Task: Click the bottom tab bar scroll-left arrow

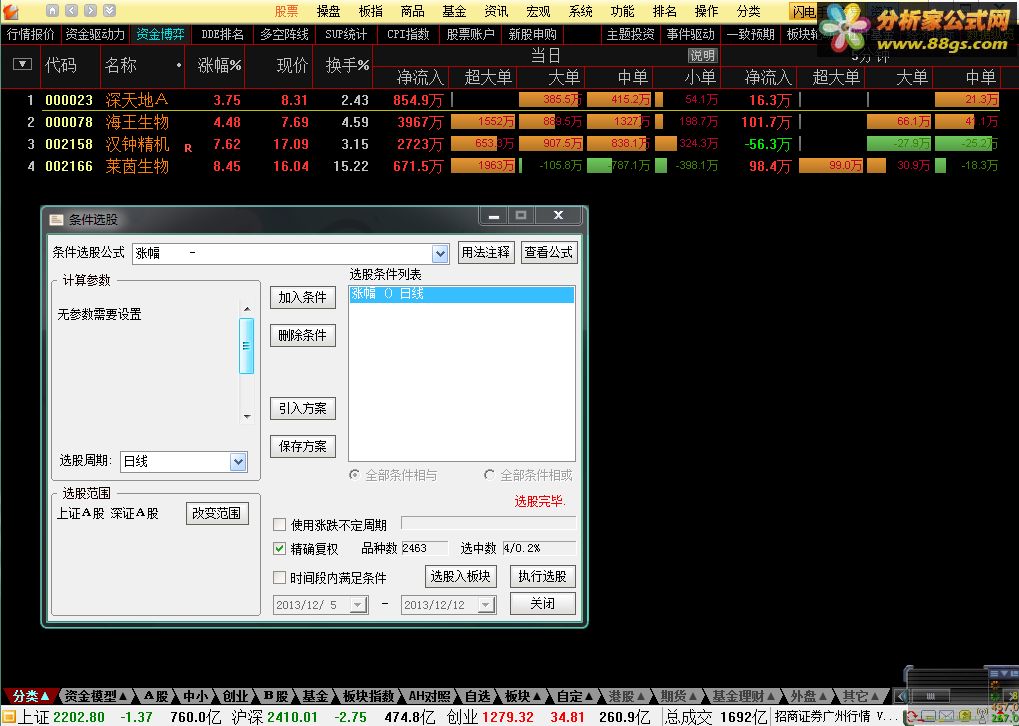Action: 901,696
